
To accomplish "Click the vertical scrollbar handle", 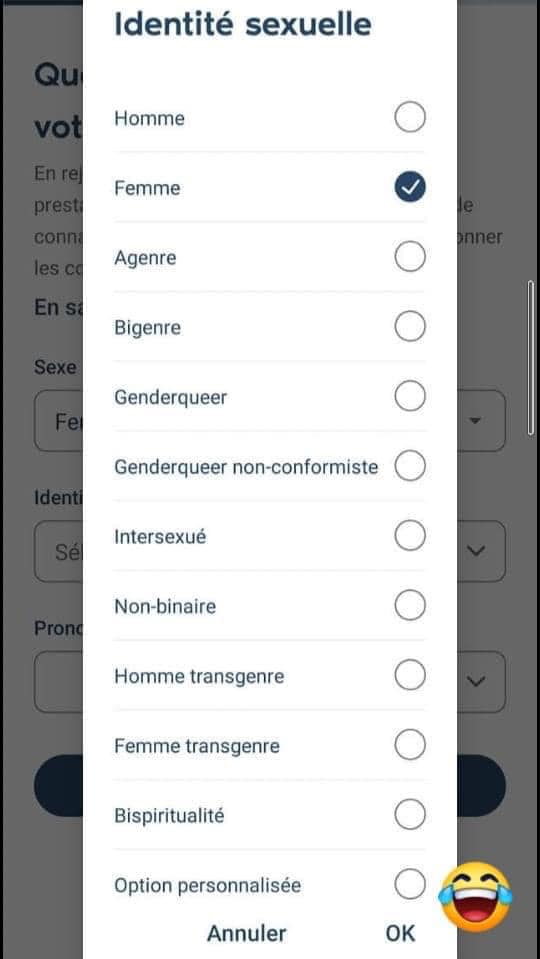I will (x=531, y=358).
